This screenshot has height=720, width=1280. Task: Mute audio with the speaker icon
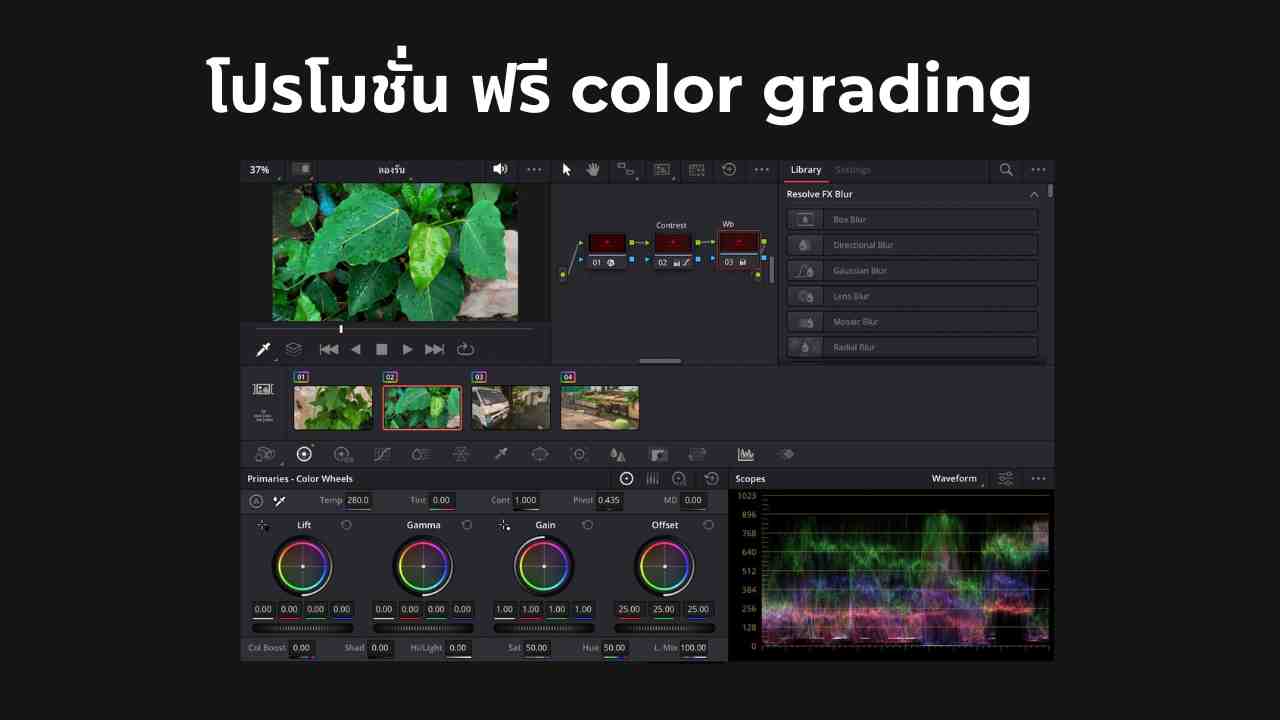click(x=500, y=170)
